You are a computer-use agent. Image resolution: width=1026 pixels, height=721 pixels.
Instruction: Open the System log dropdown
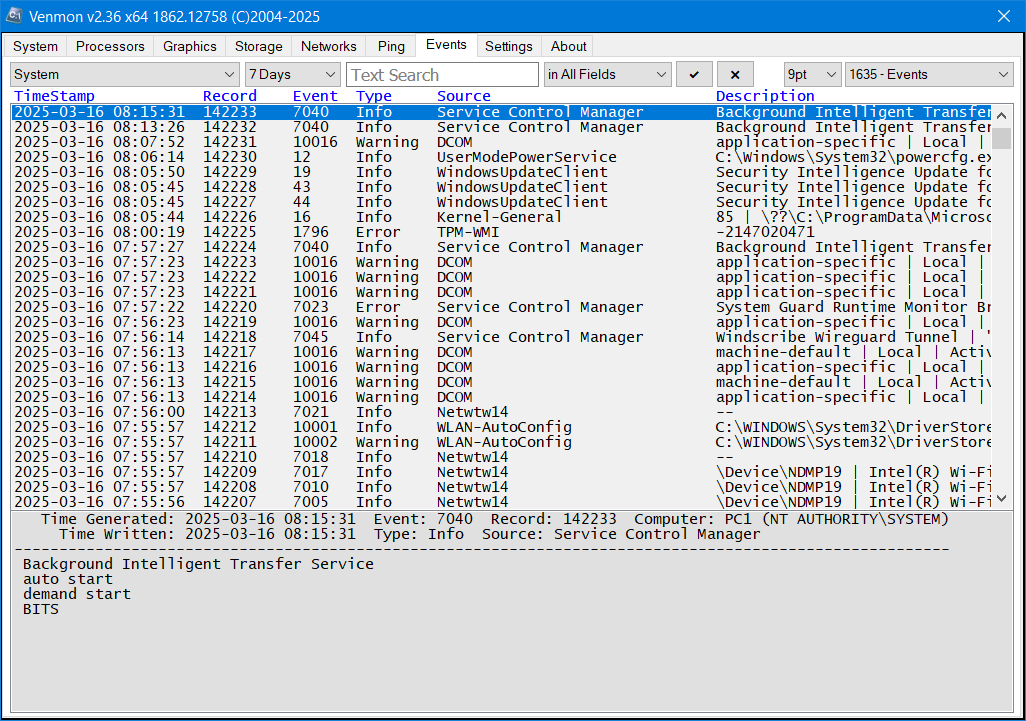(x=124, y=75)
